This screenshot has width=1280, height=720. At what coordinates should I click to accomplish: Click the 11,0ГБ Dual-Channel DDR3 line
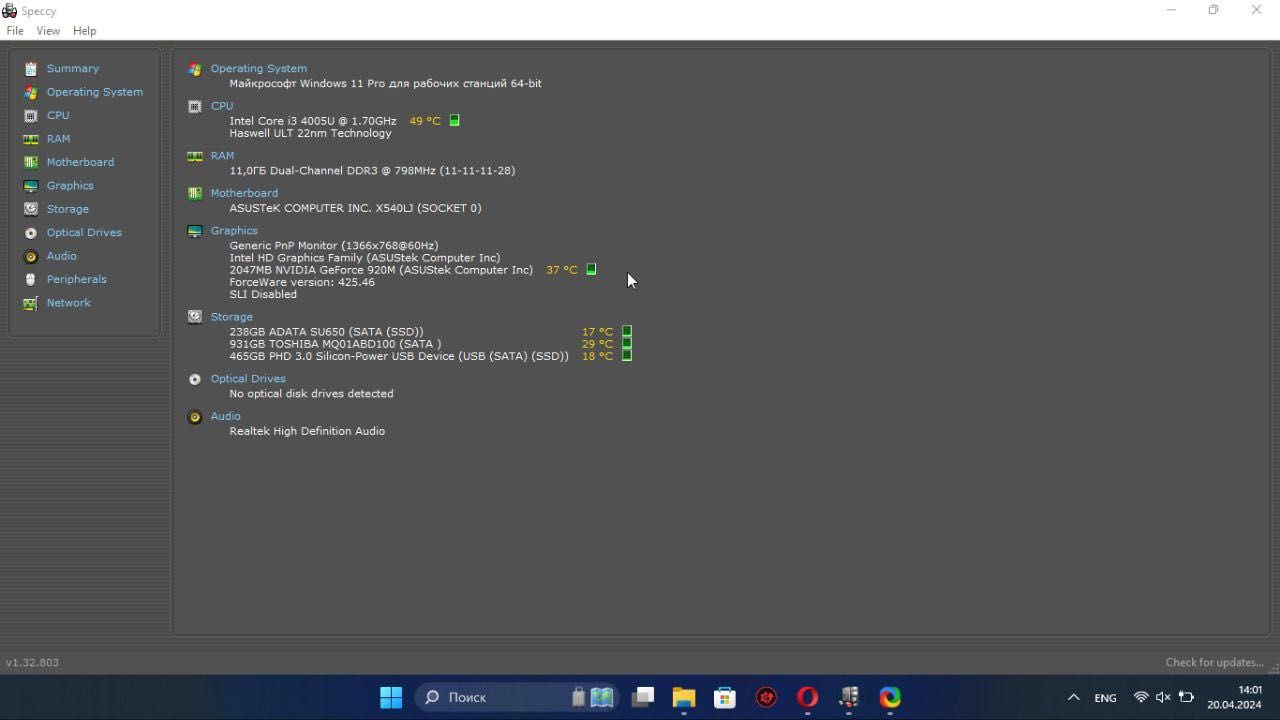point(372,170)
